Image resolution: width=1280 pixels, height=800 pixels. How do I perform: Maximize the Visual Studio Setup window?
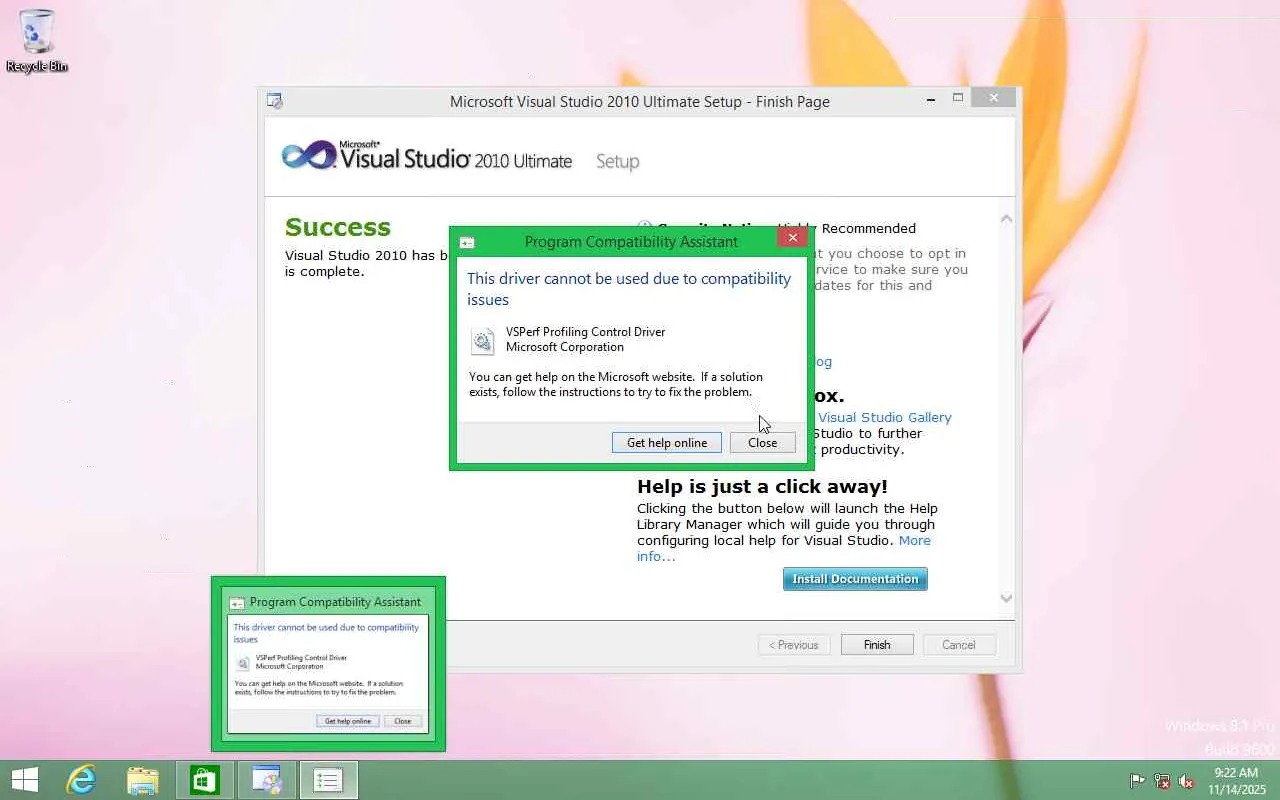[958, 98]
